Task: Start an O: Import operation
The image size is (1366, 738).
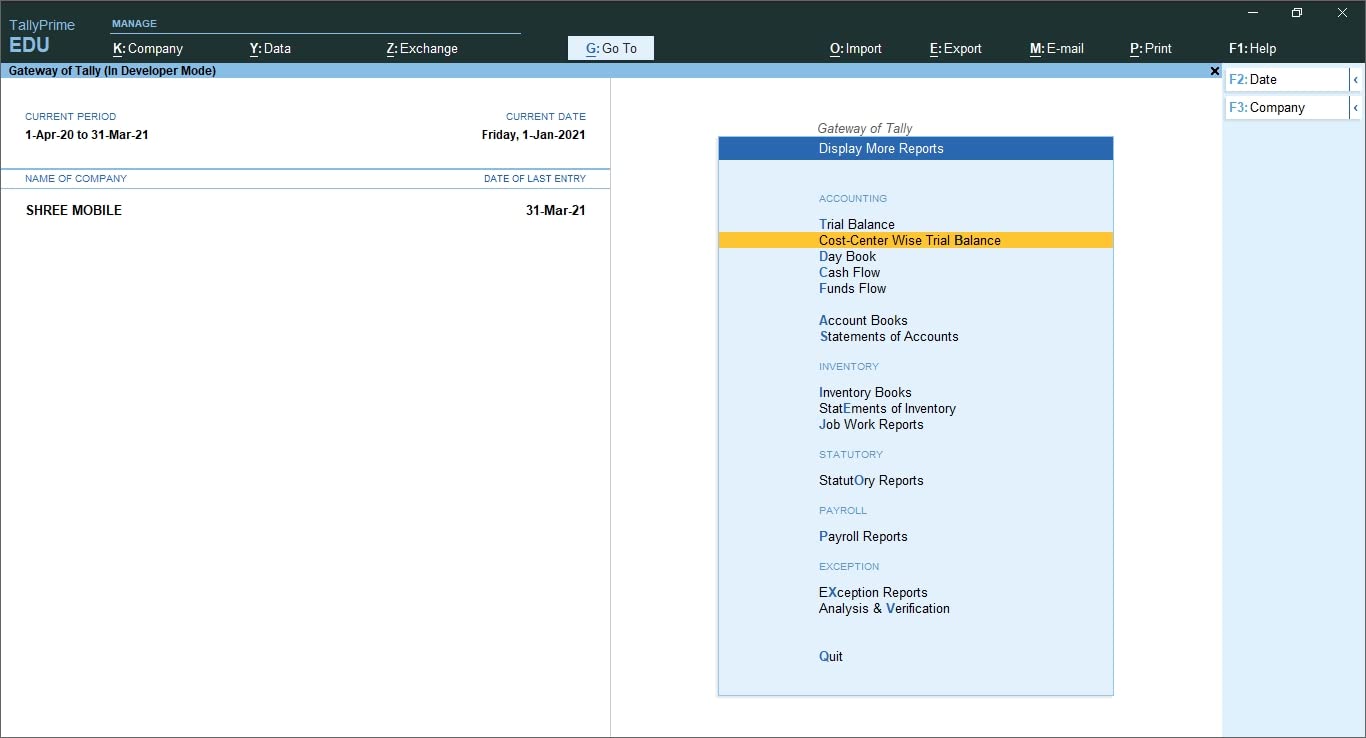Action: 855,47
